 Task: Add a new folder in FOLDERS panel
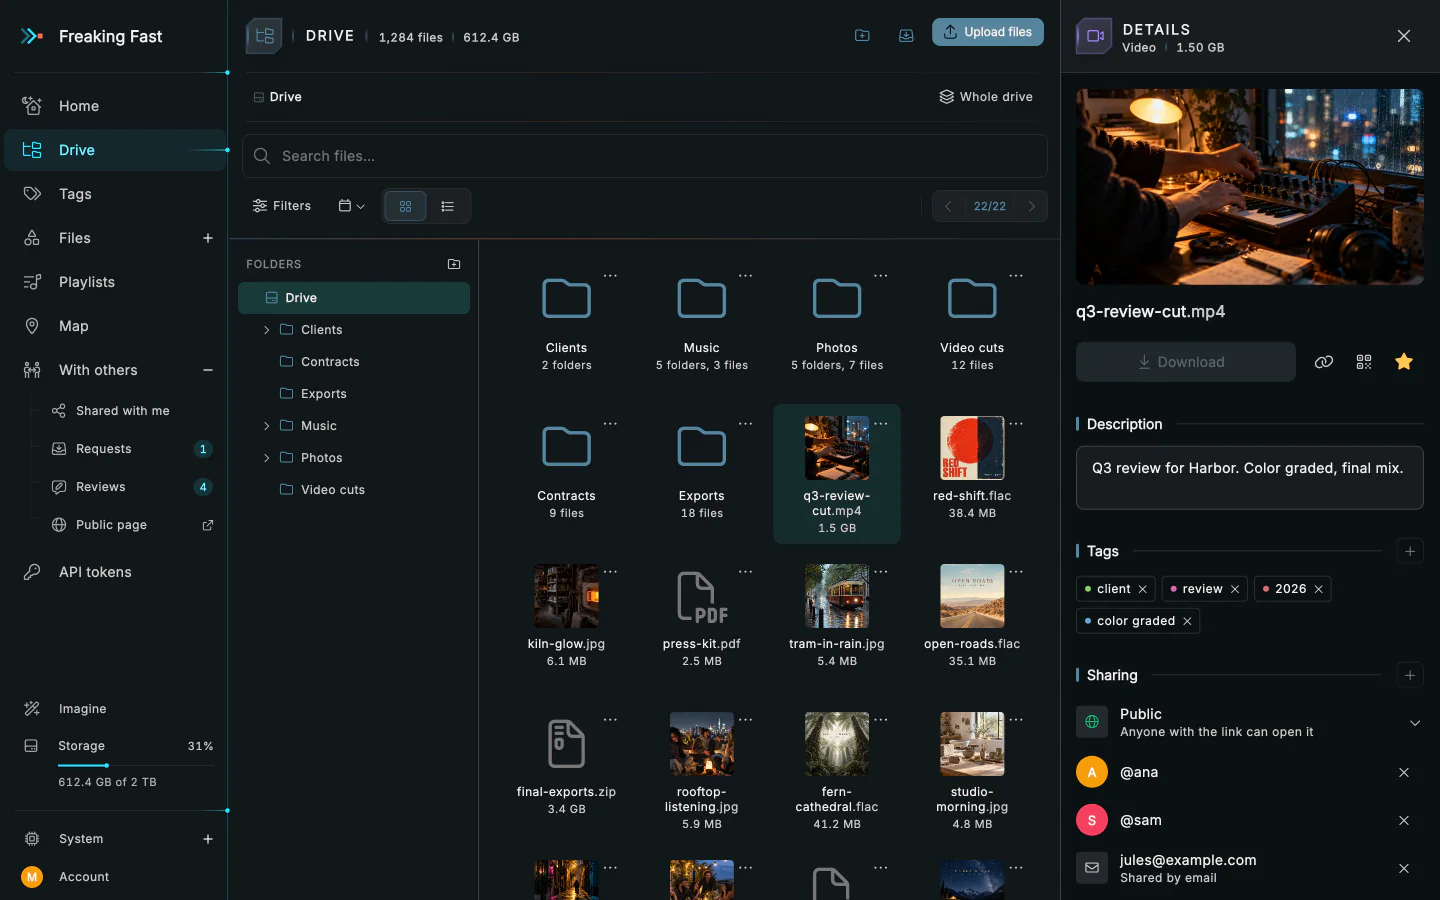pos(454,264)
